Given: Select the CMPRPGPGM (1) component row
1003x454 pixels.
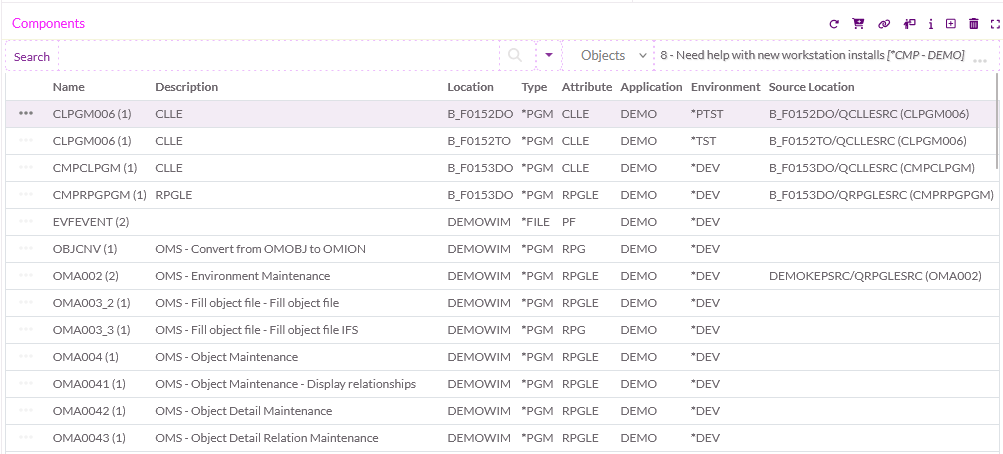Looking at the screenshot, I should tap(99, 195).
